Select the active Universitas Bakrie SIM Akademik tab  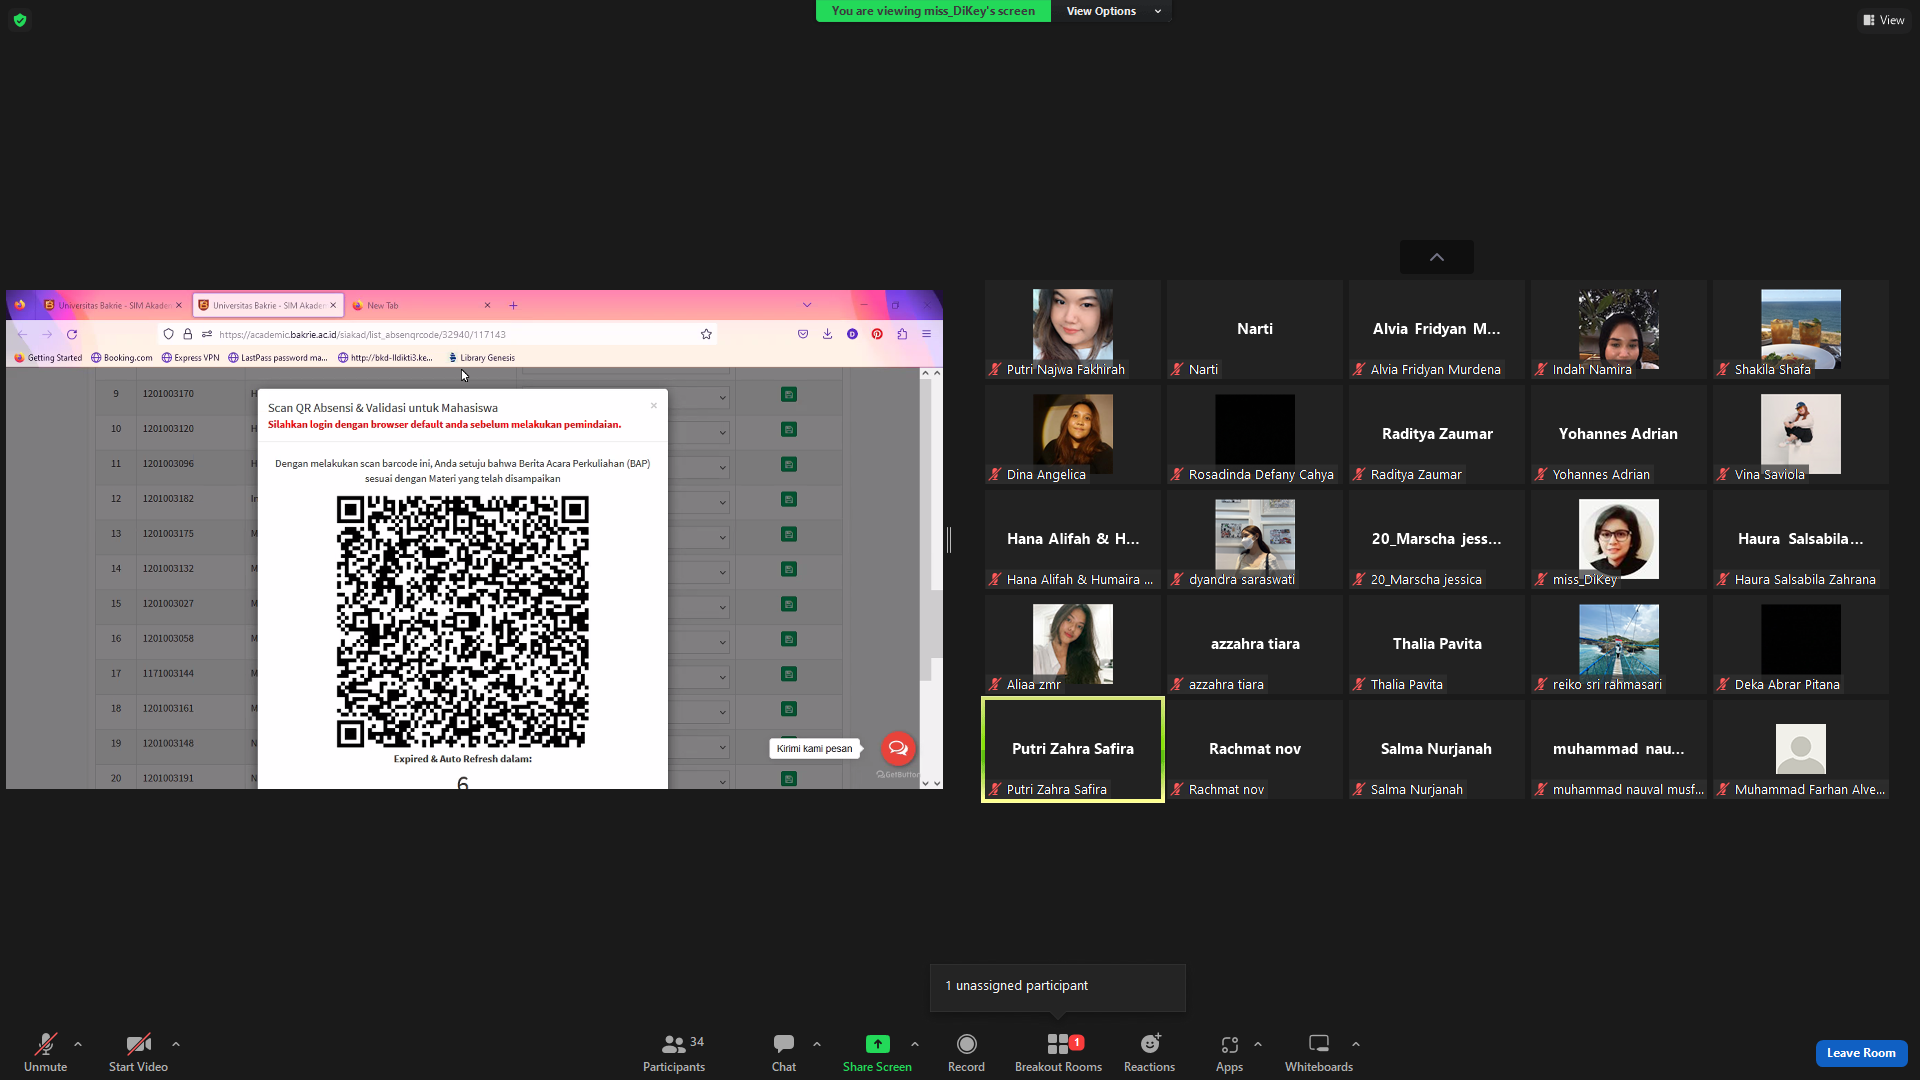[x=267, y=305]
